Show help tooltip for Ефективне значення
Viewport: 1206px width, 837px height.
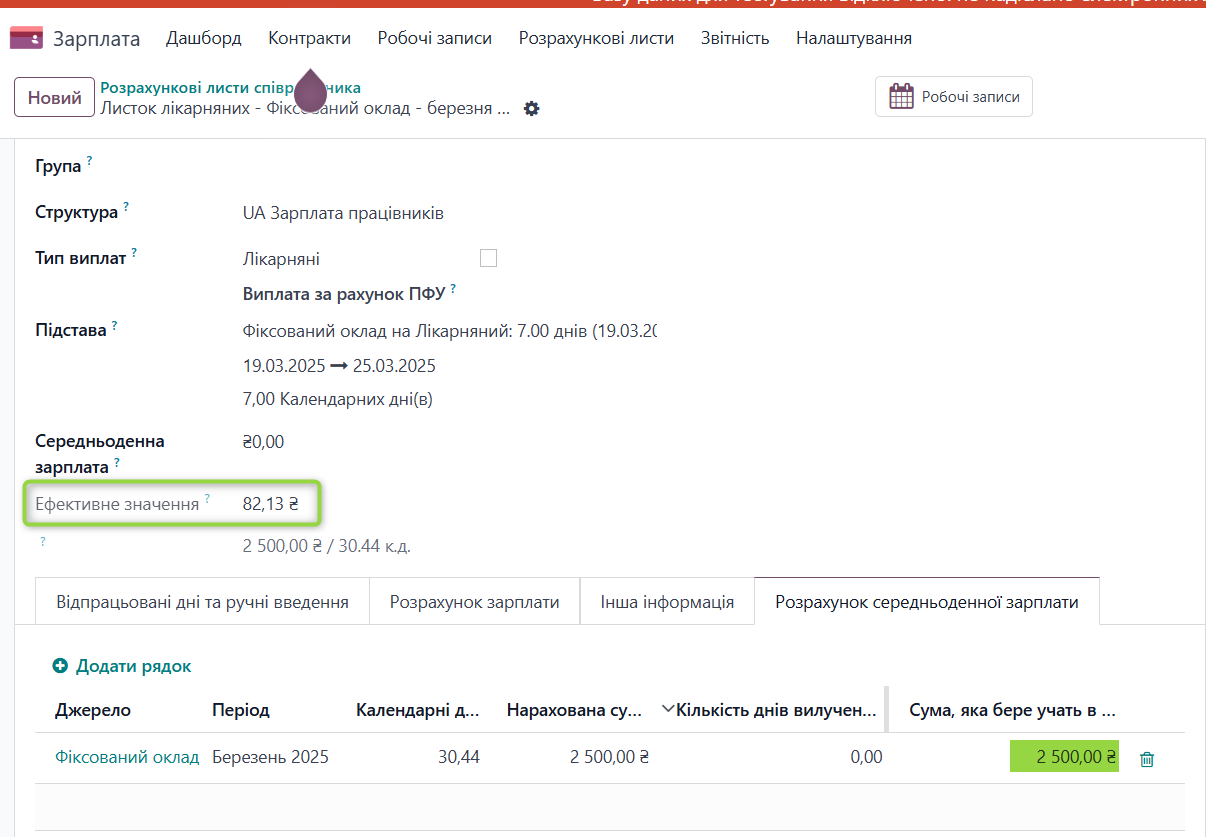pos(208,498)
